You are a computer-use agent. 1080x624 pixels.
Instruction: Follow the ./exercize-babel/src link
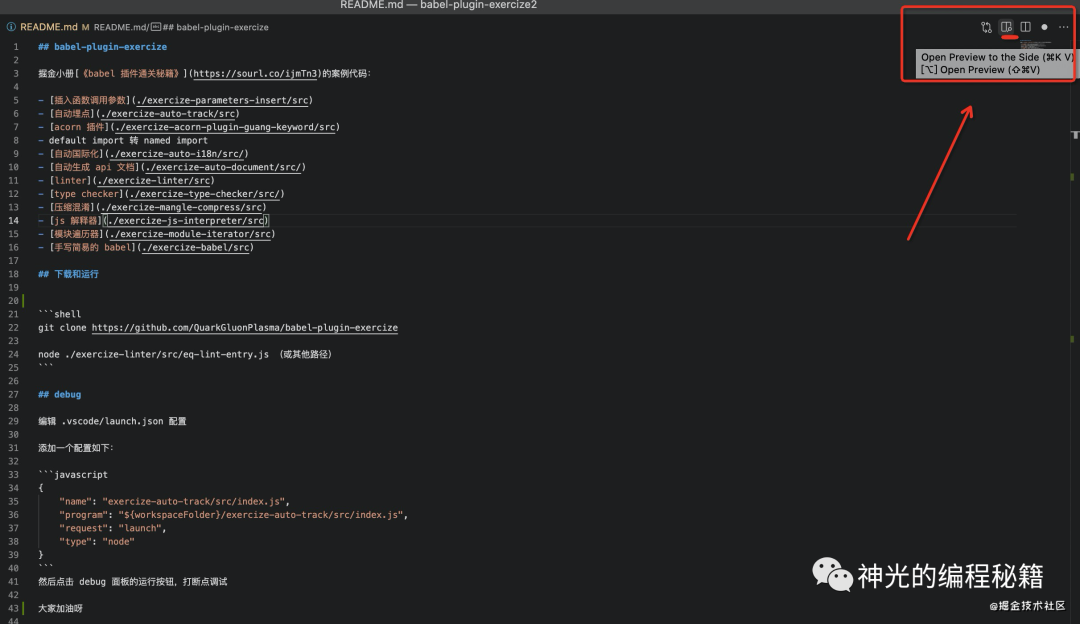[195, 247]
